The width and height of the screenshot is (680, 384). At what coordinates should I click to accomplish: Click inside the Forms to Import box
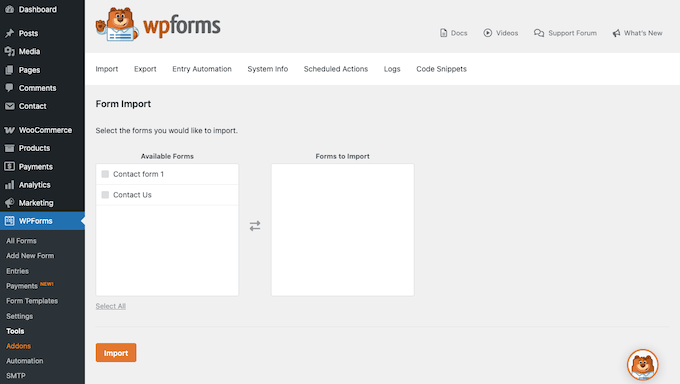(x=343, y=230)
